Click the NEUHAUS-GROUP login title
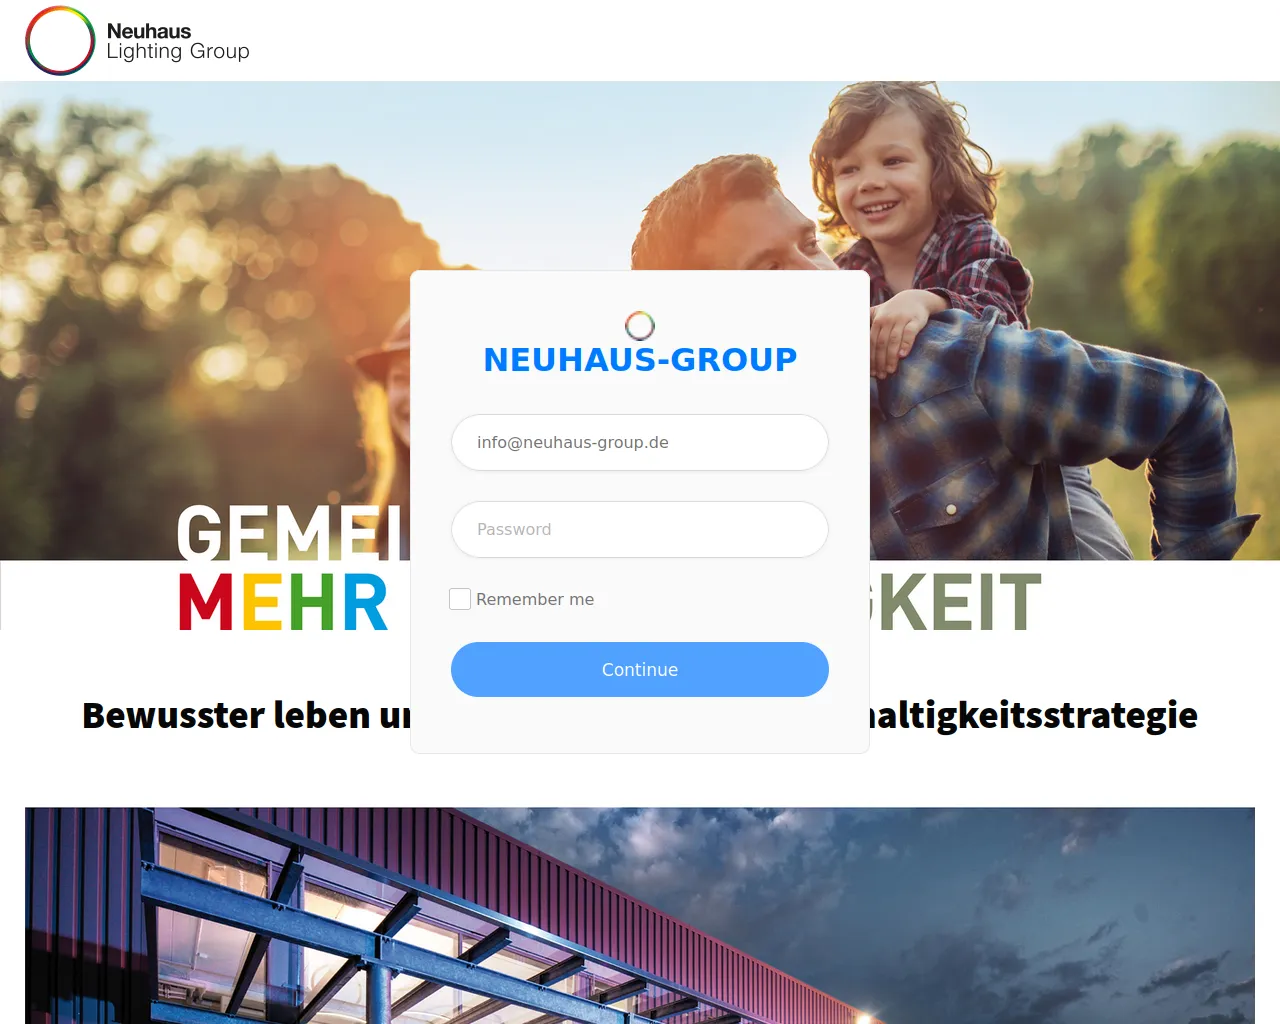 pyautogui.click(x=640, y=360)
